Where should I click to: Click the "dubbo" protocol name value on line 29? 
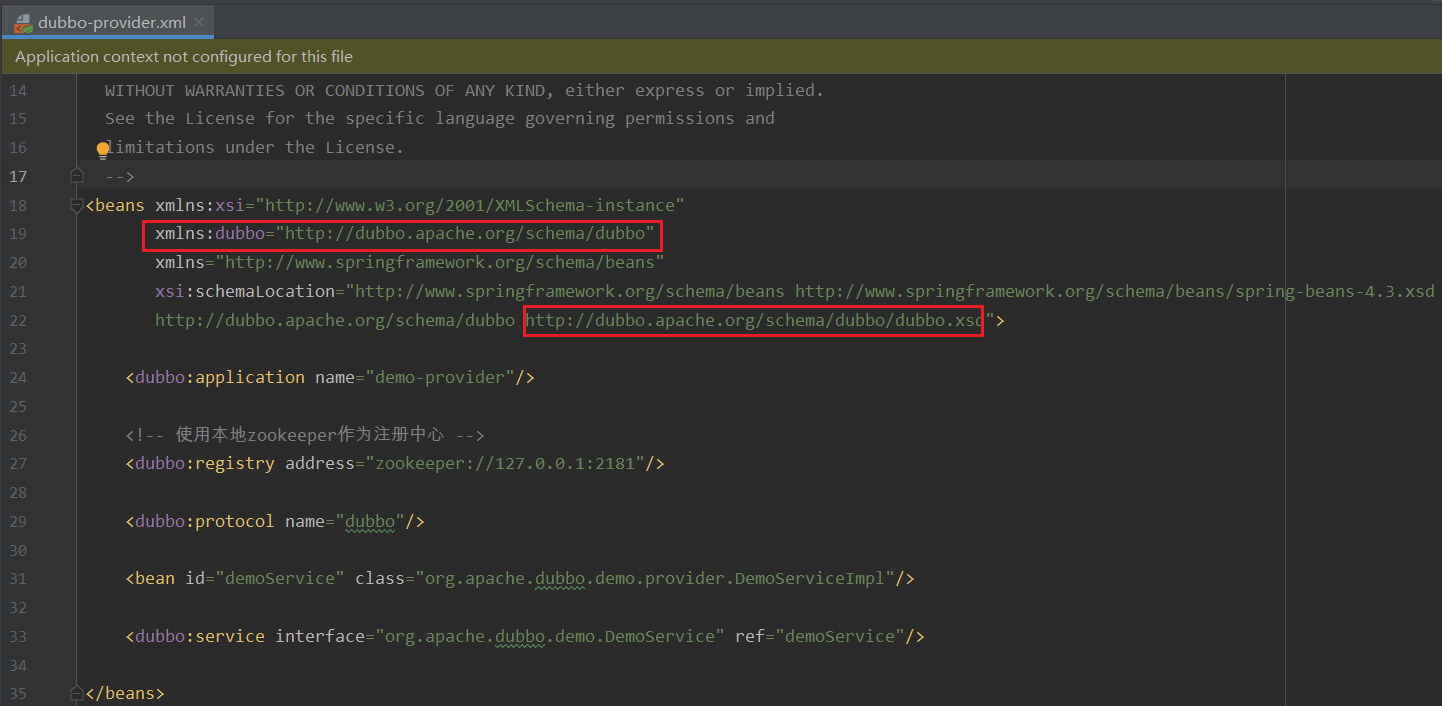coord(370,522)
